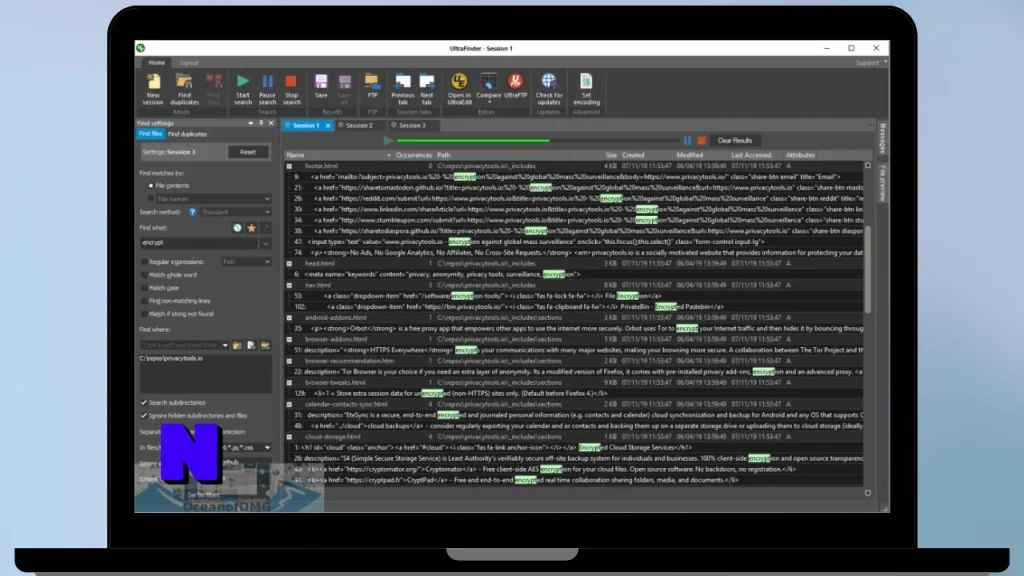Switch to the Session 2 tab
This screenshot has height=576, width=1024.
[x=359, y=125]
